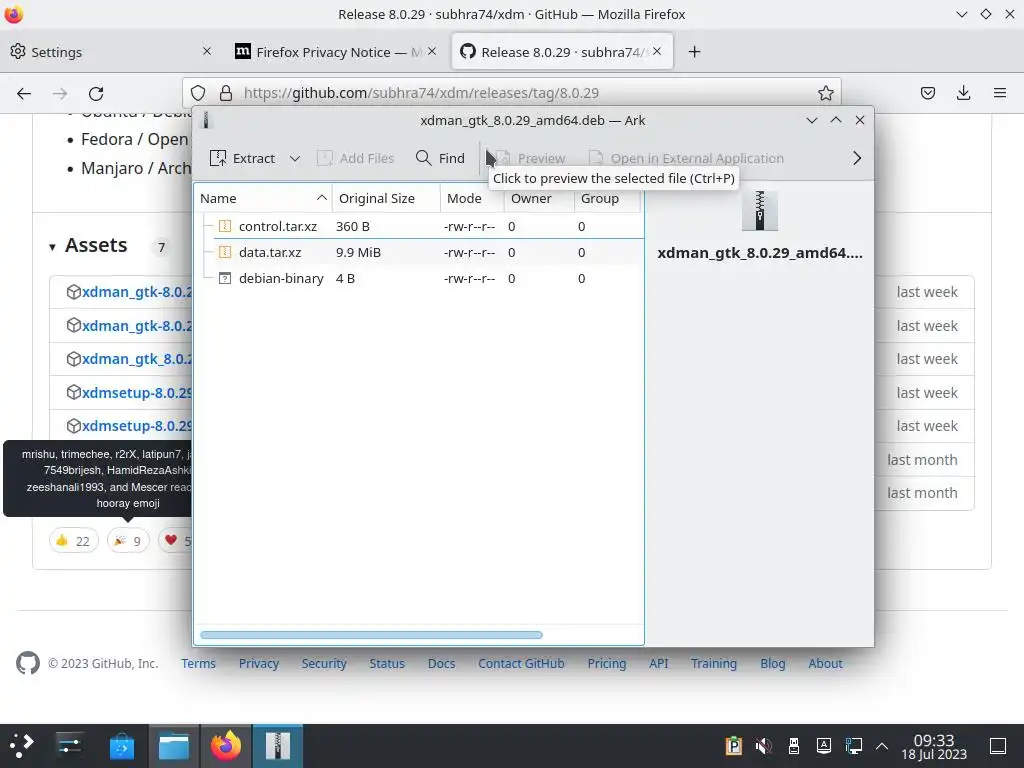1024x768 pixels.
Task: Open the Firefox hamburger menu
Action: tap(1000, 93)
